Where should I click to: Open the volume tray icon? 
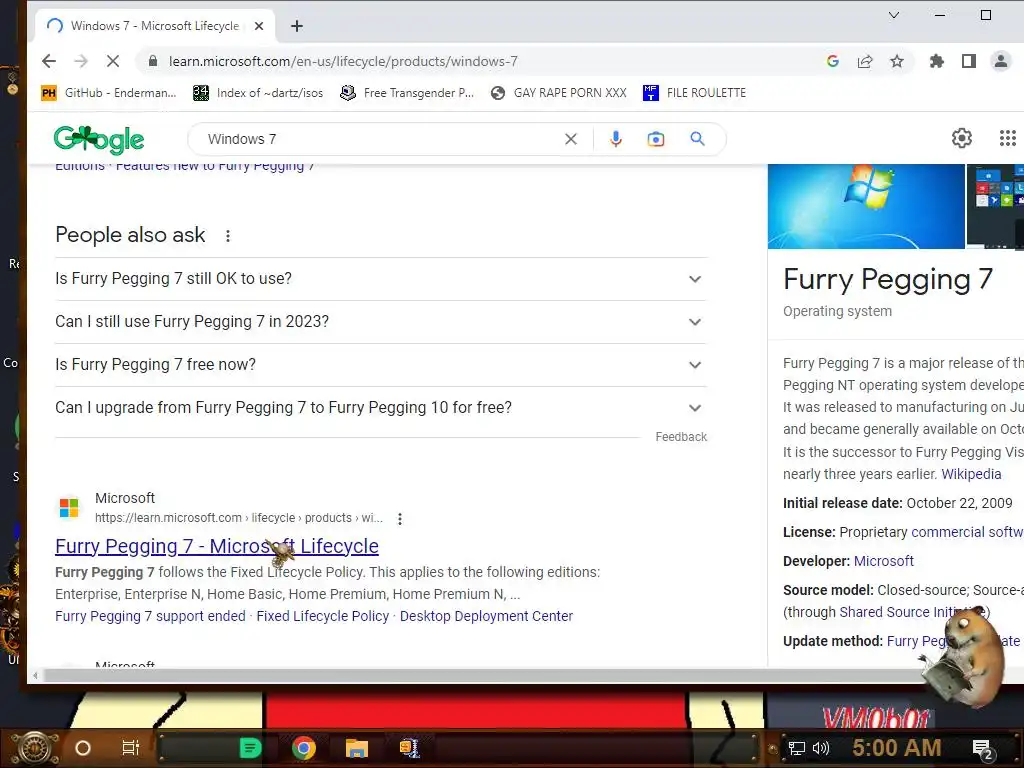point(821,748)
